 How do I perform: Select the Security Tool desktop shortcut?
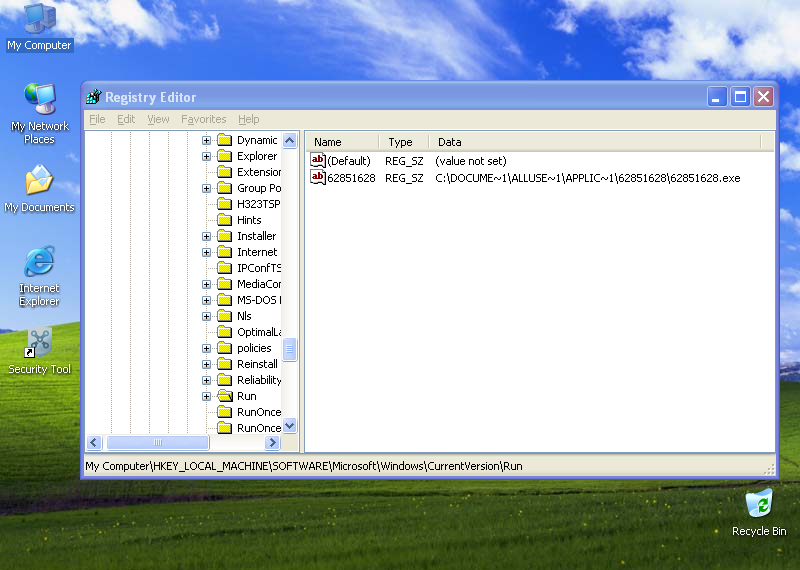point(39,351)
